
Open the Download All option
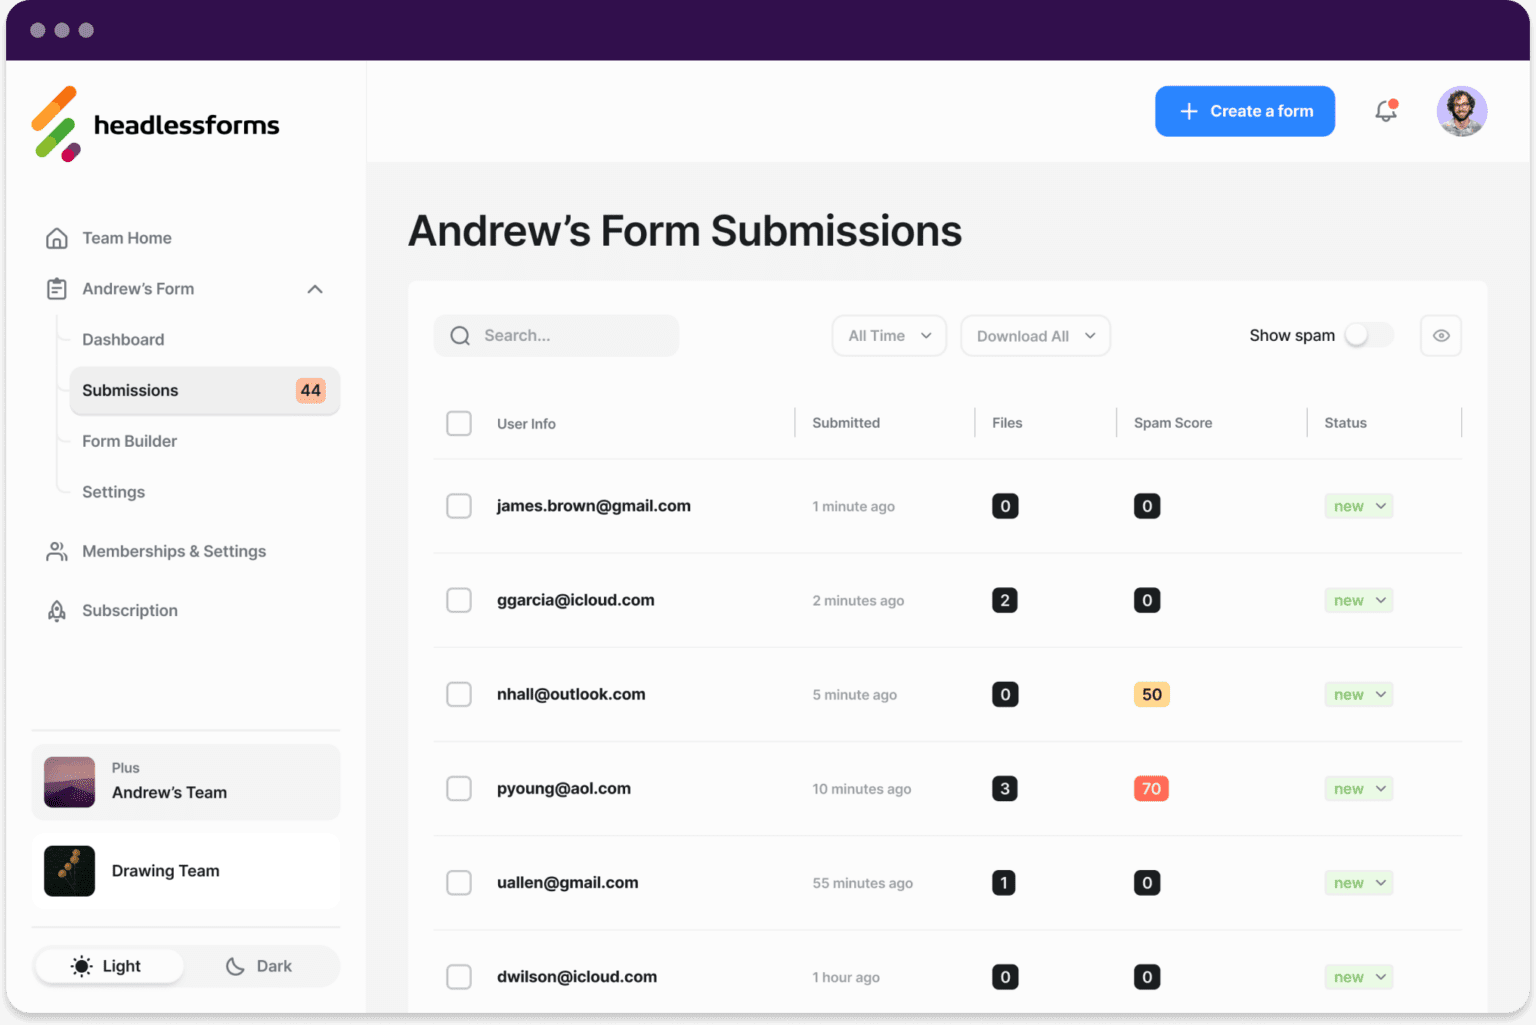(1034, 335)
